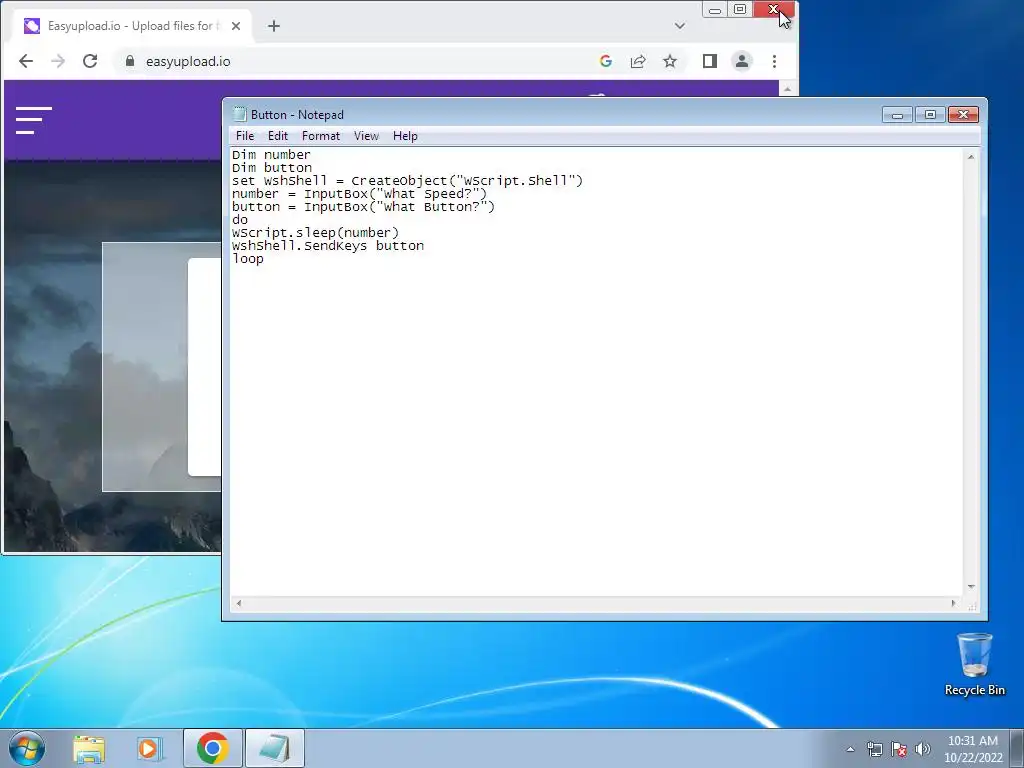Click Notepad vertical scrollbar up arrow

(971, 157)
